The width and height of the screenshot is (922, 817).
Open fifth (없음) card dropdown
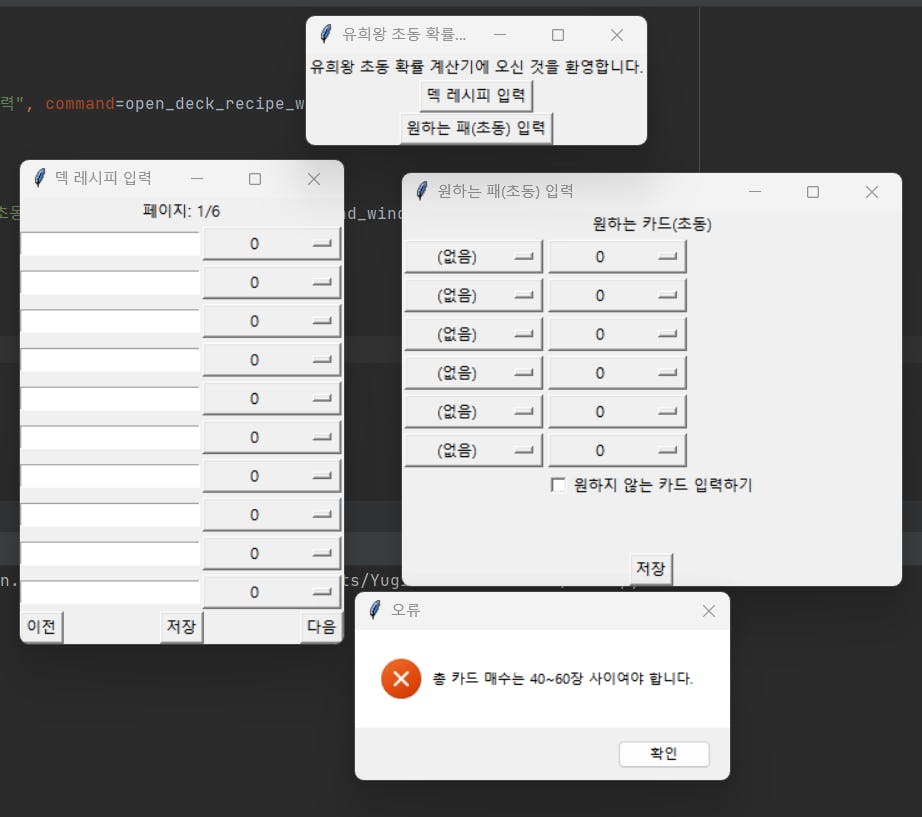[x=473, y=412]
